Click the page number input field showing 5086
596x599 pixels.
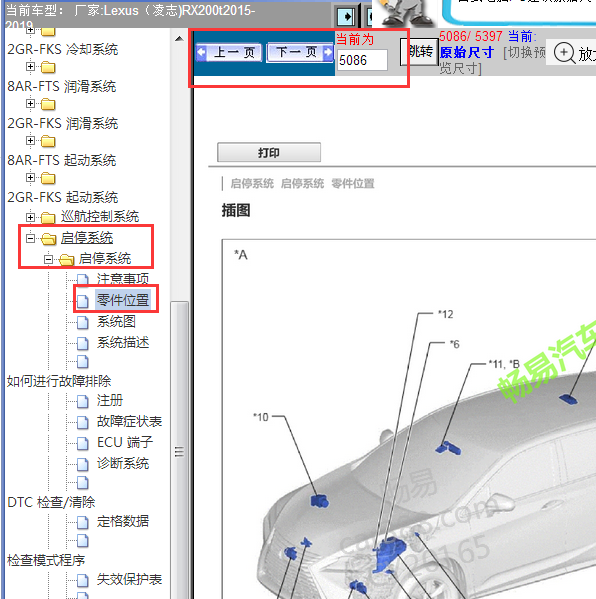362,60
